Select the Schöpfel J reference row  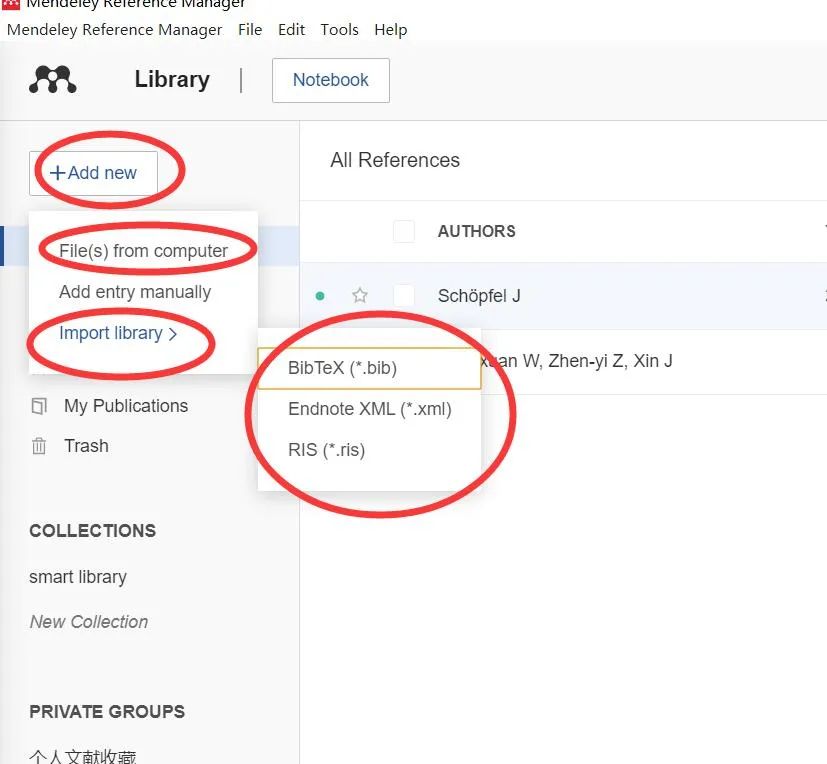coord(563,296)
